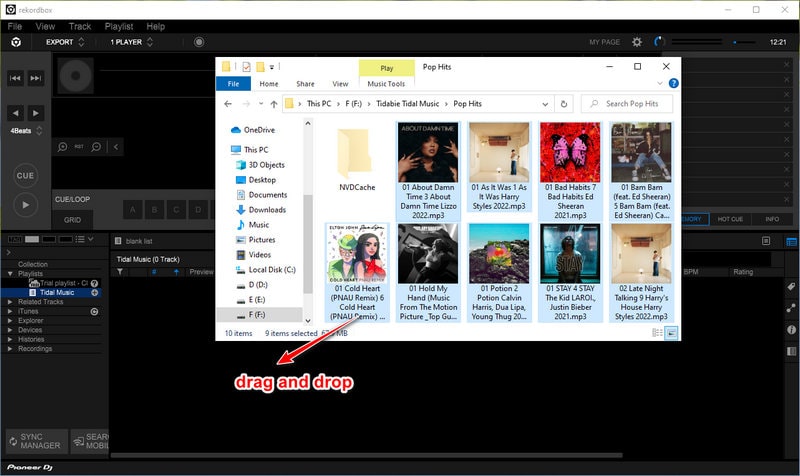Select Collection in the tree
Image resolution: width=800 pixels, height=476 pixels.
point(33,264)
